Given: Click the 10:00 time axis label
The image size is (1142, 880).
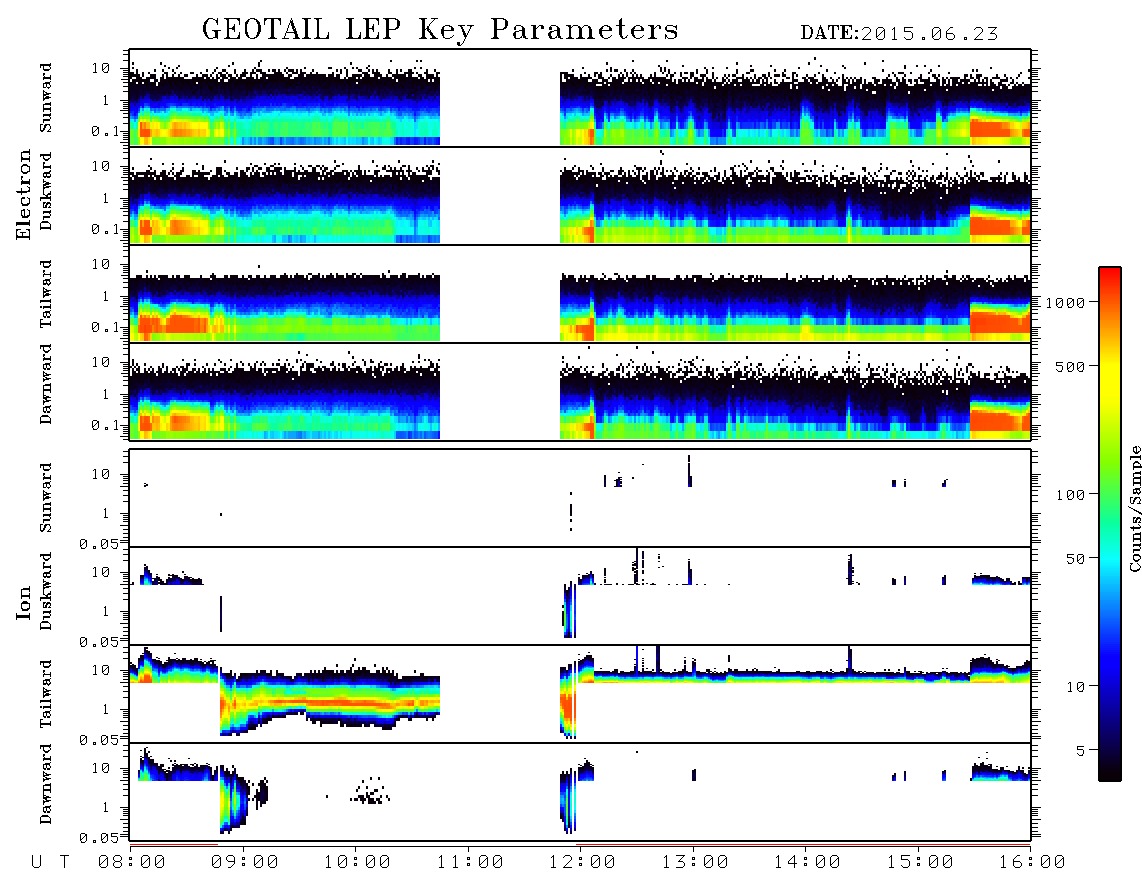Looking at the screenshot, I should (357, 862).
